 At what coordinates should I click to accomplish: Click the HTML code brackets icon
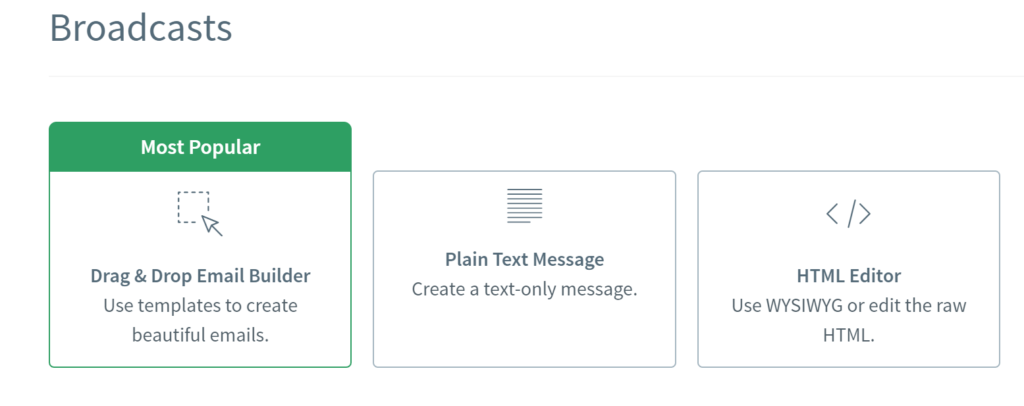tap(848, 214)
